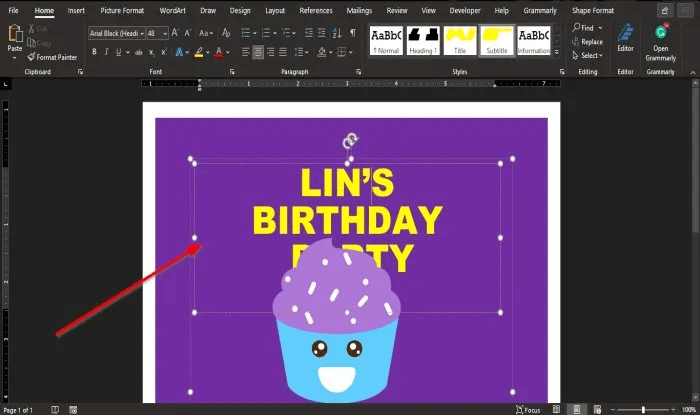The width and height of the screenshot is (700, 415).
Task: Click the Focus mode status bar icon
Action: click(x=528, y=410)
